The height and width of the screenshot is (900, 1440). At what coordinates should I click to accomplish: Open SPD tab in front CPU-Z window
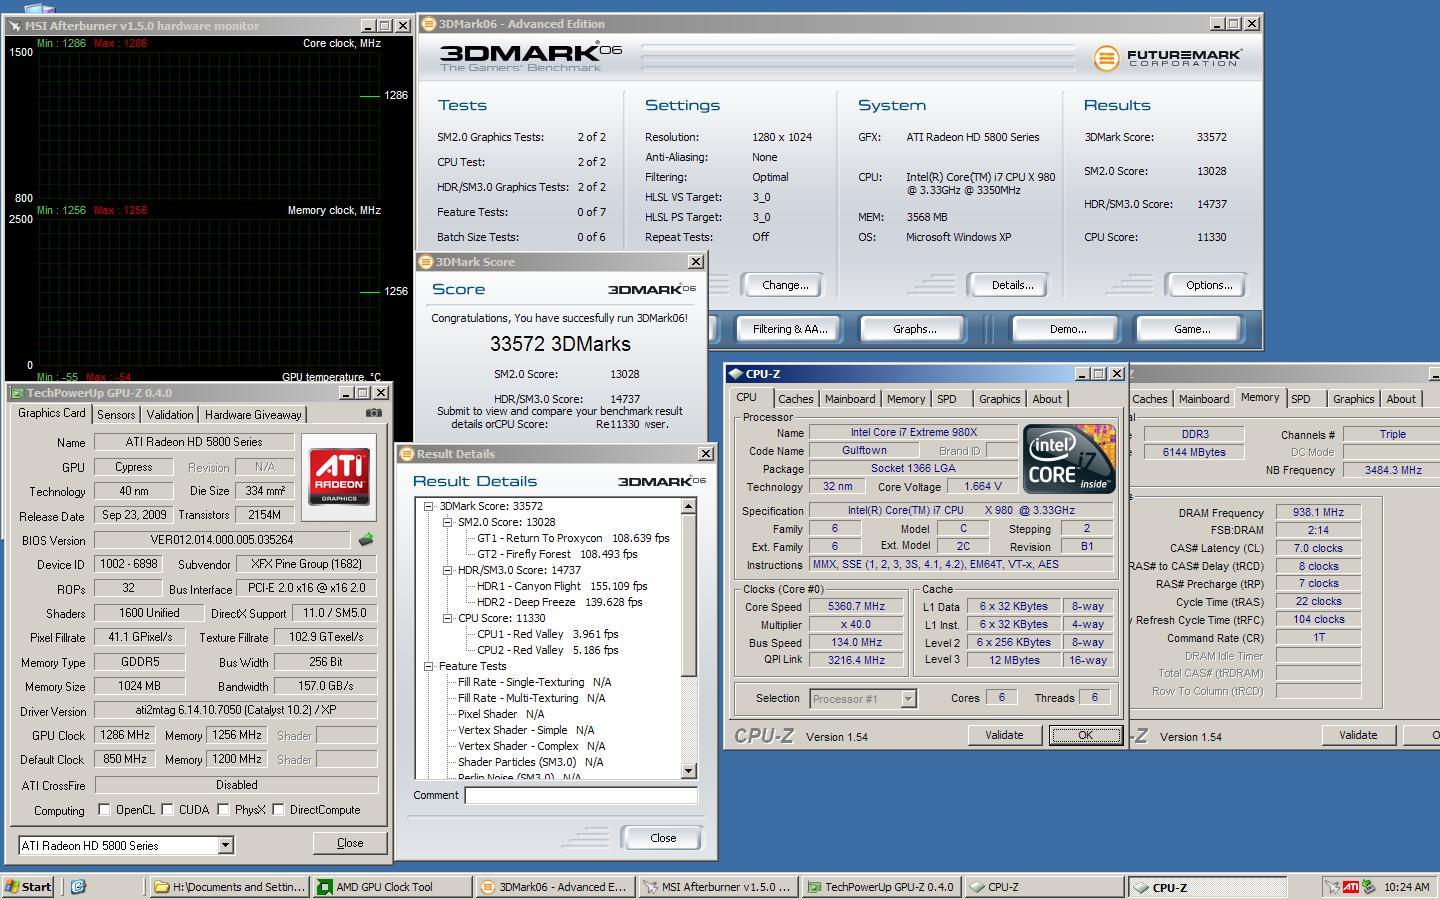pyautogui.click(x=946, y=399)
